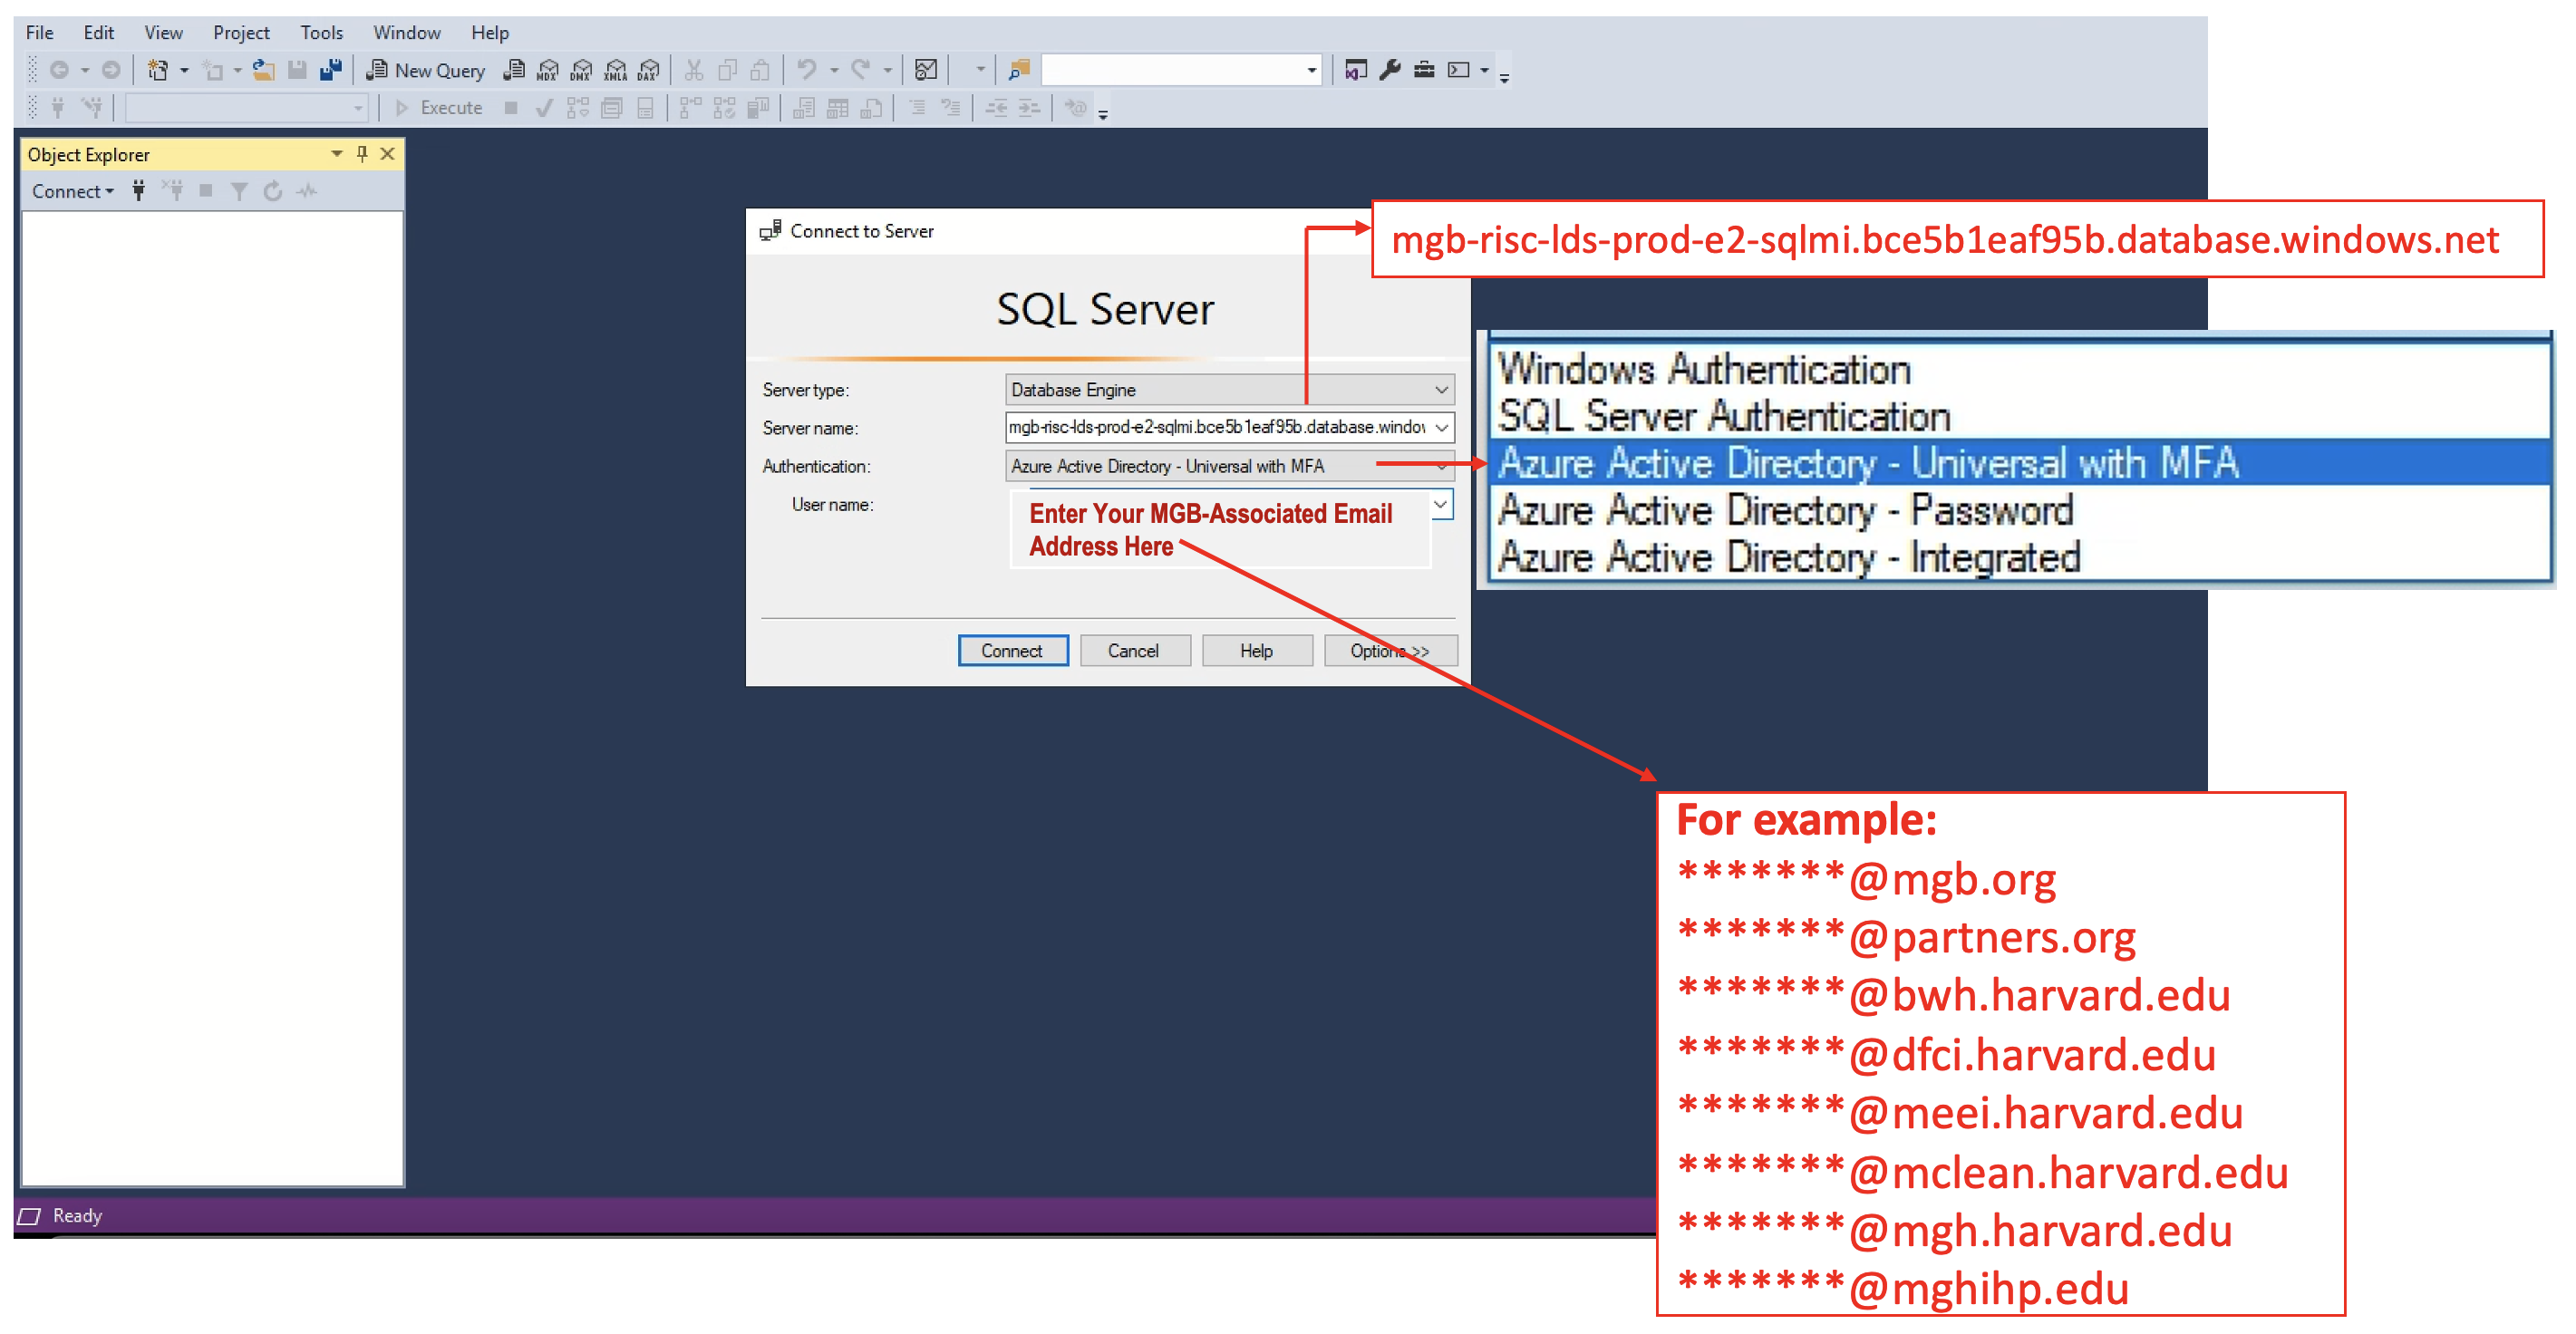Click the Results to Text icon
This screenshot has width=2576, height=1334.
804,108
